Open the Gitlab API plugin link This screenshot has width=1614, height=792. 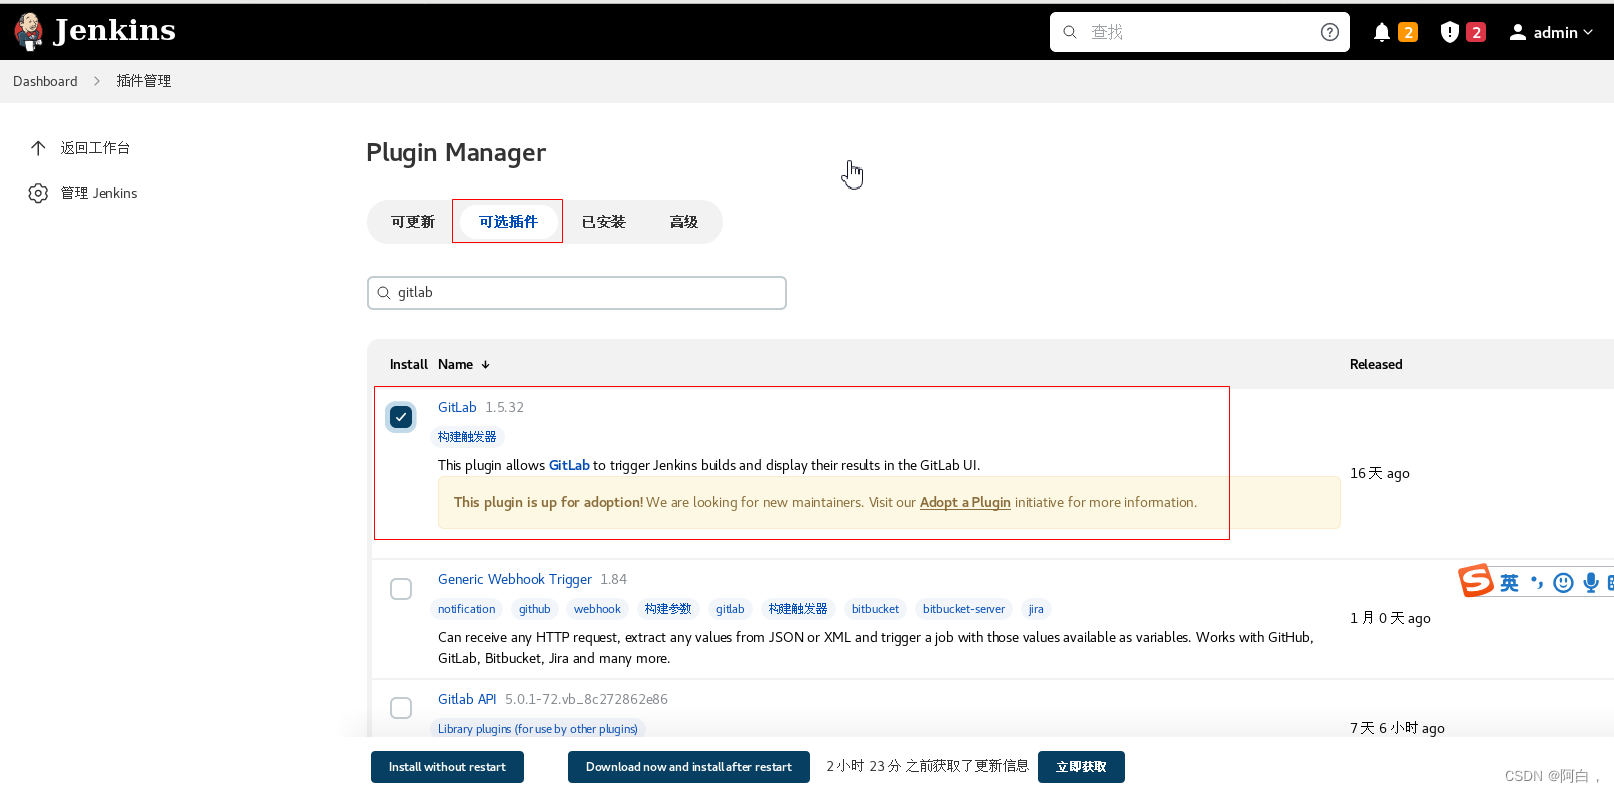(467, 699)
